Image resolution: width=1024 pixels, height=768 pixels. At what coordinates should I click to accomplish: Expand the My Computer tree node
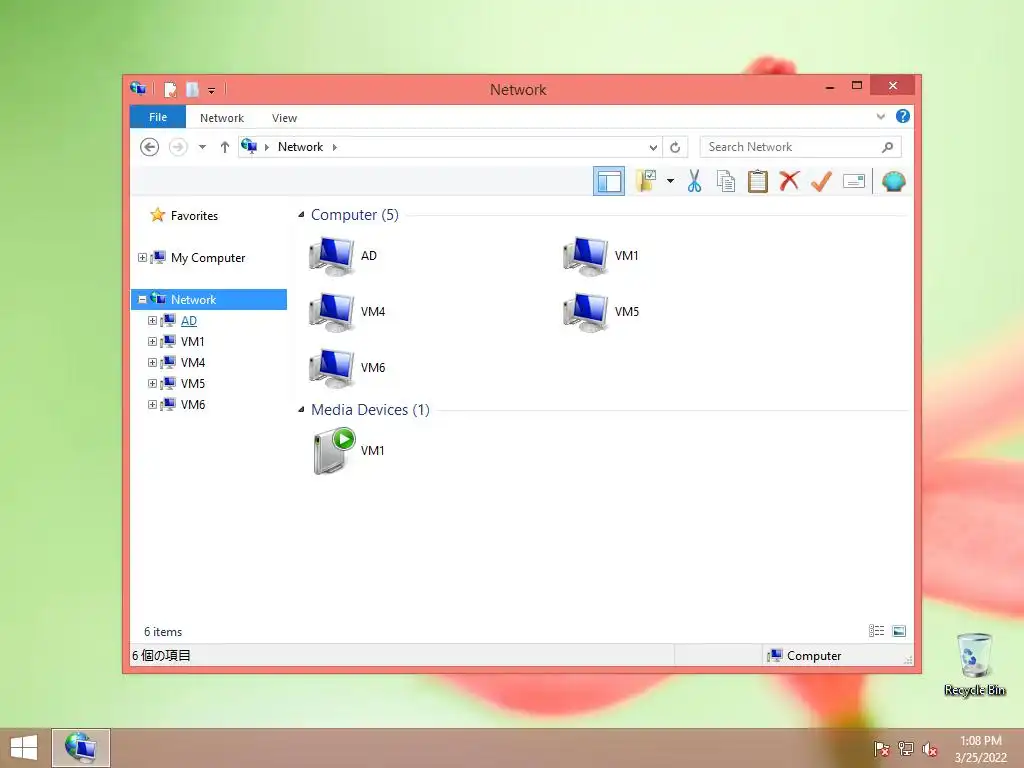(142, 258)
